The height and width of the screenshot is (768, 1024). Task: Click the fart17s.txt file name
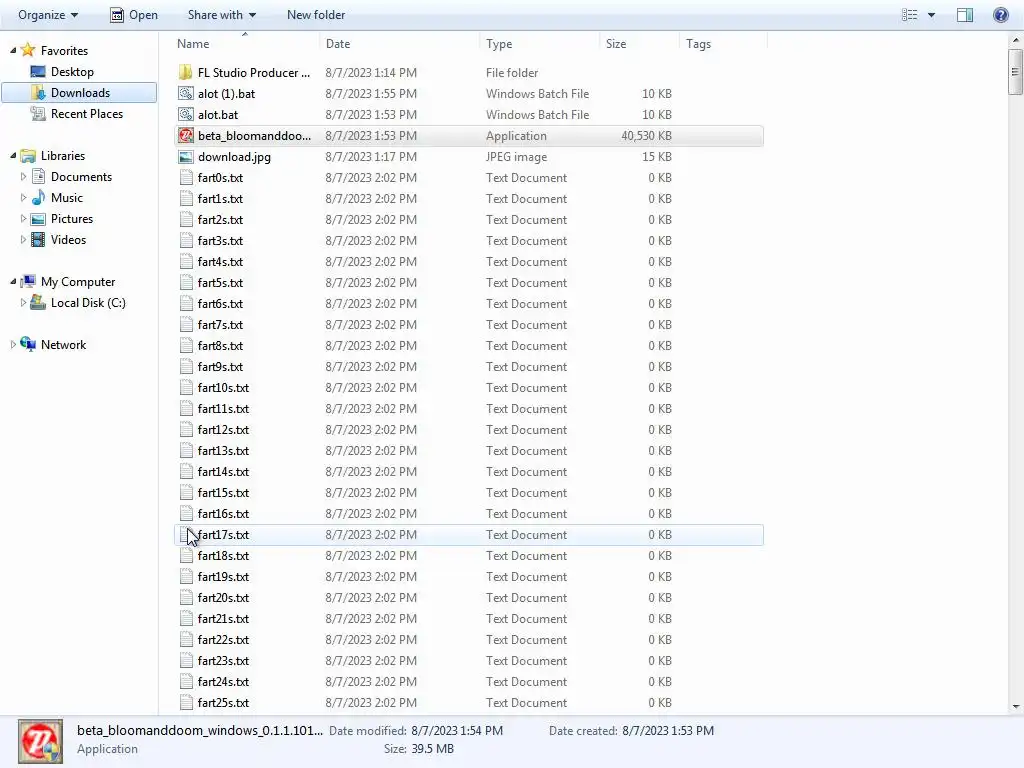point(223,534)
